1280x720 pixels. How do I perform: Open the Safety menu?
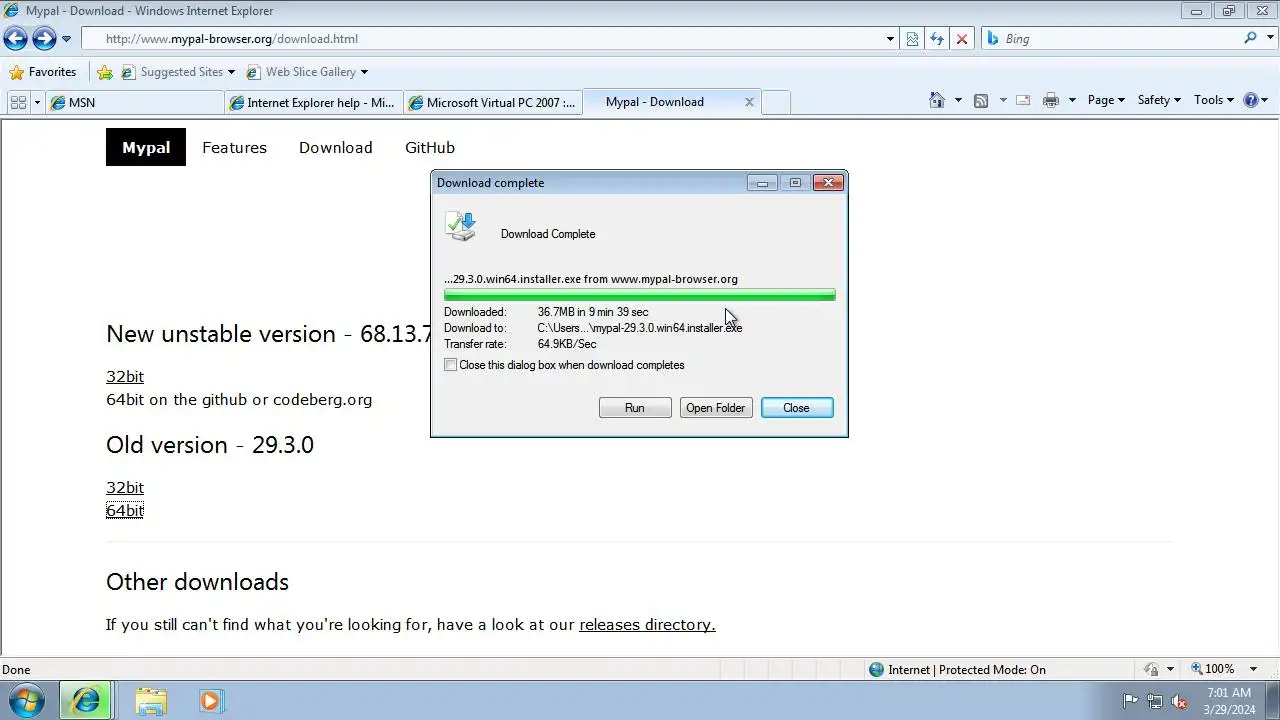tap(1159, 100)
